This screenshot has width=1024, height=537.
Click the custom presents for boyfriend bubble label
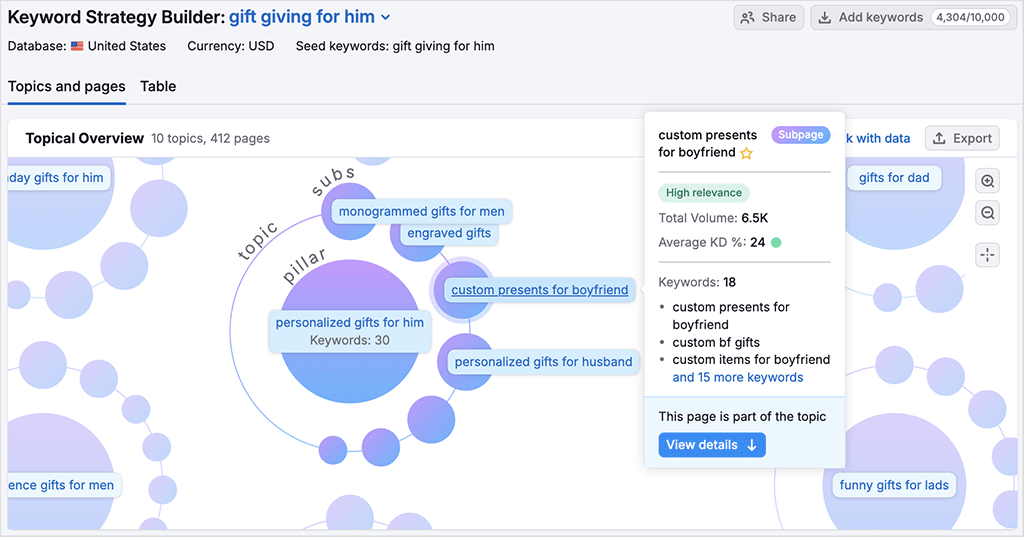click(x=539, y=290)
